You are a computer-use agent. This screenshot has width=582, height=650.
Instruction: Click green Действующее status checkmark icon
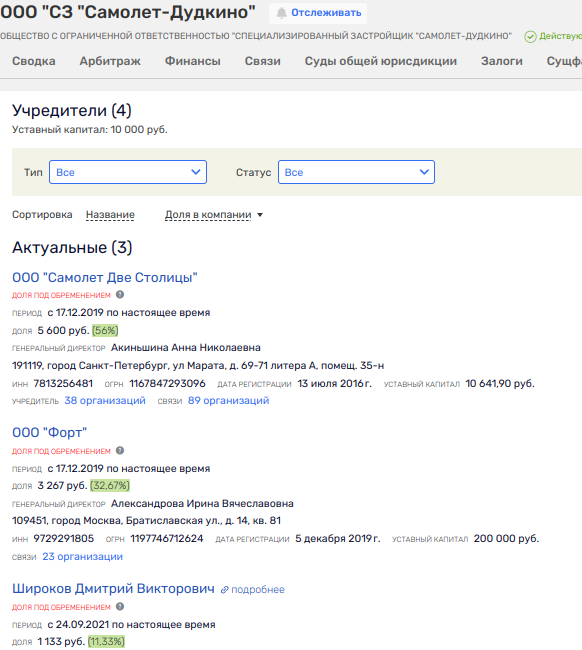click(530, 36)
